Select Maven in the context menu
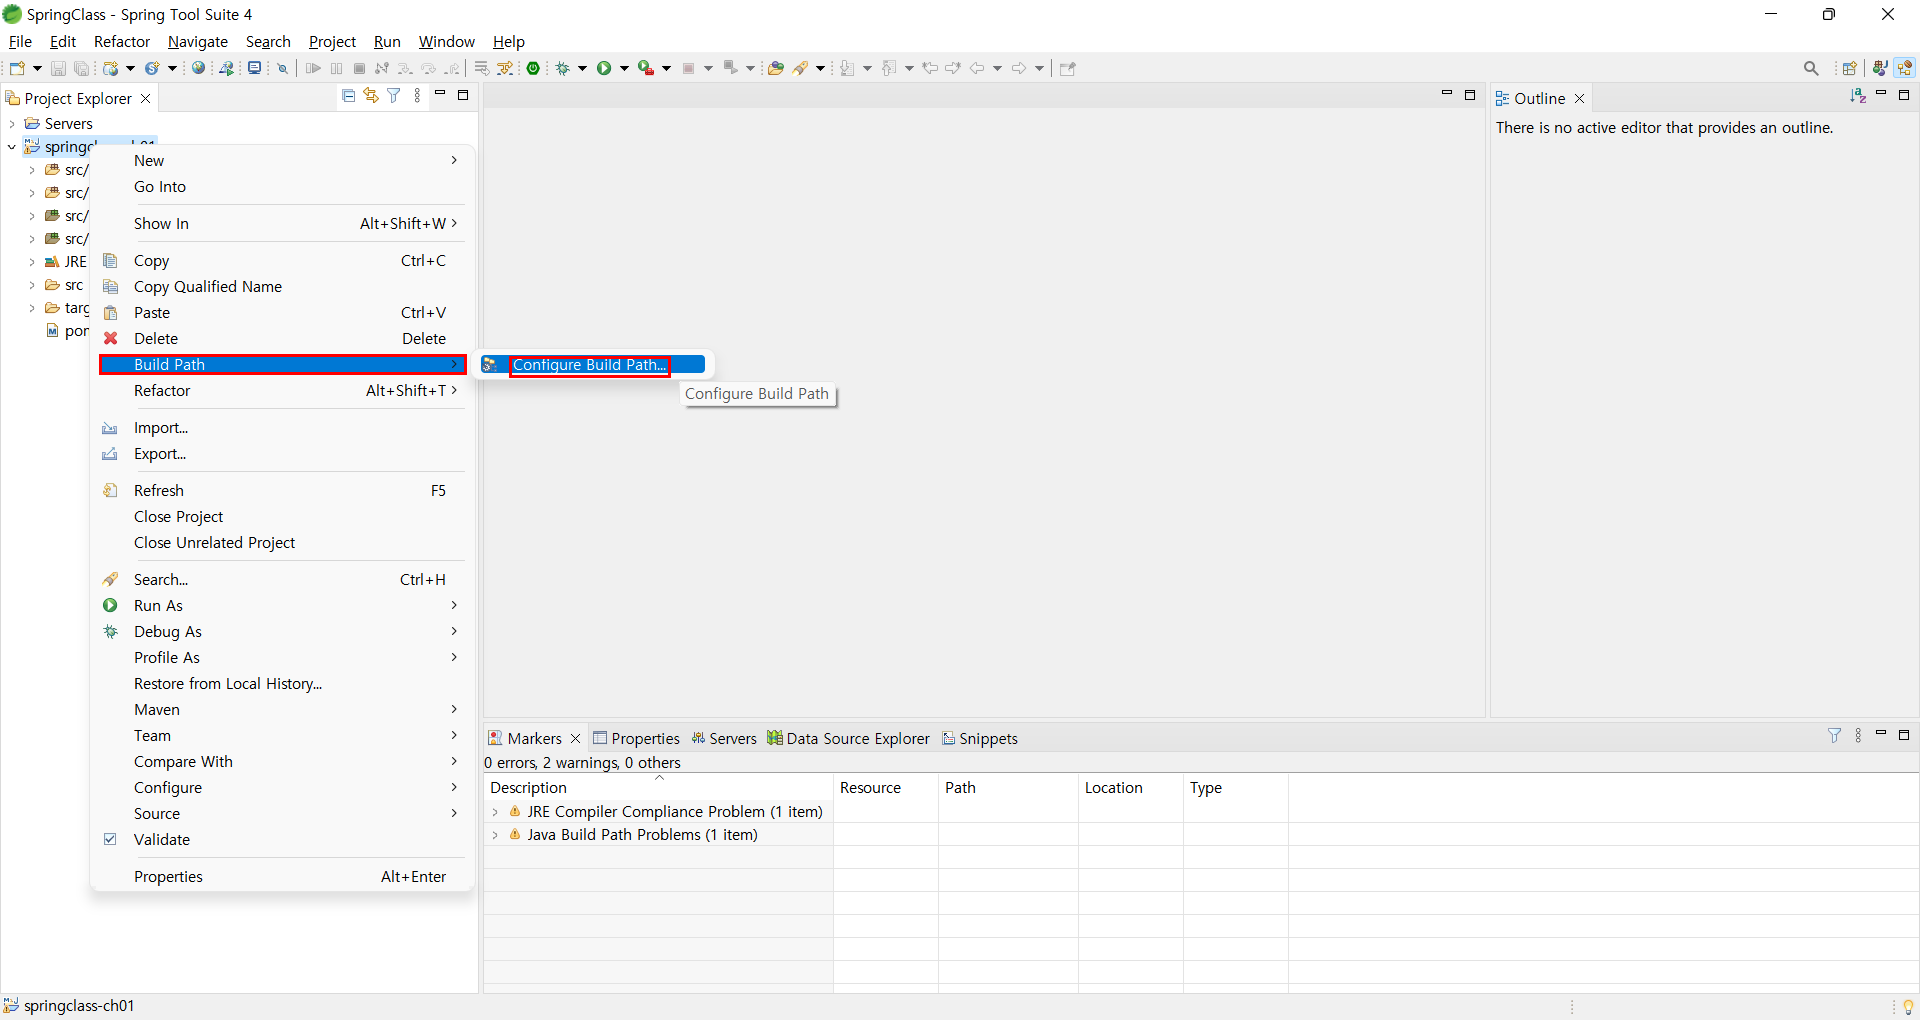 [x=283, y=710]
